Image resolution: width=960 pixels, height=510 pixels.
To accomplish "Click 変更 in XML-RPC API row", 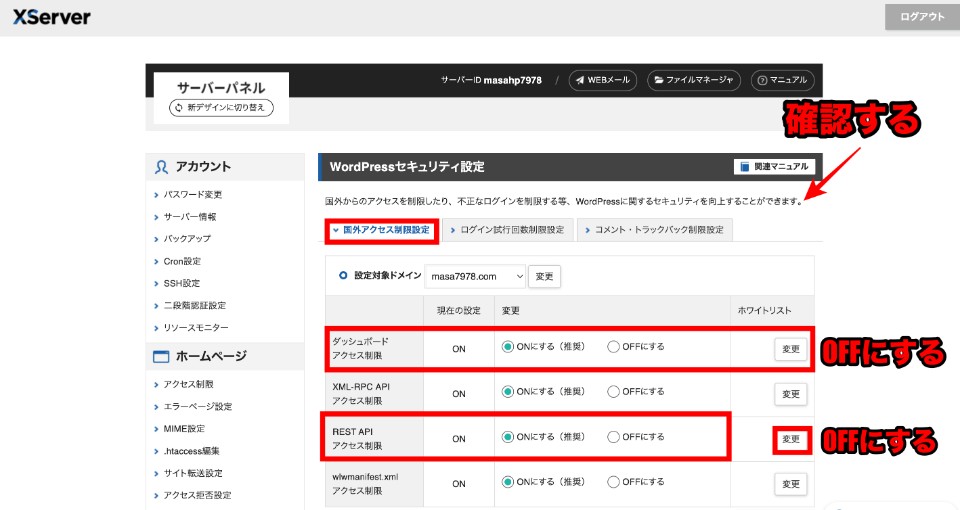I will (x=790, y=394).
